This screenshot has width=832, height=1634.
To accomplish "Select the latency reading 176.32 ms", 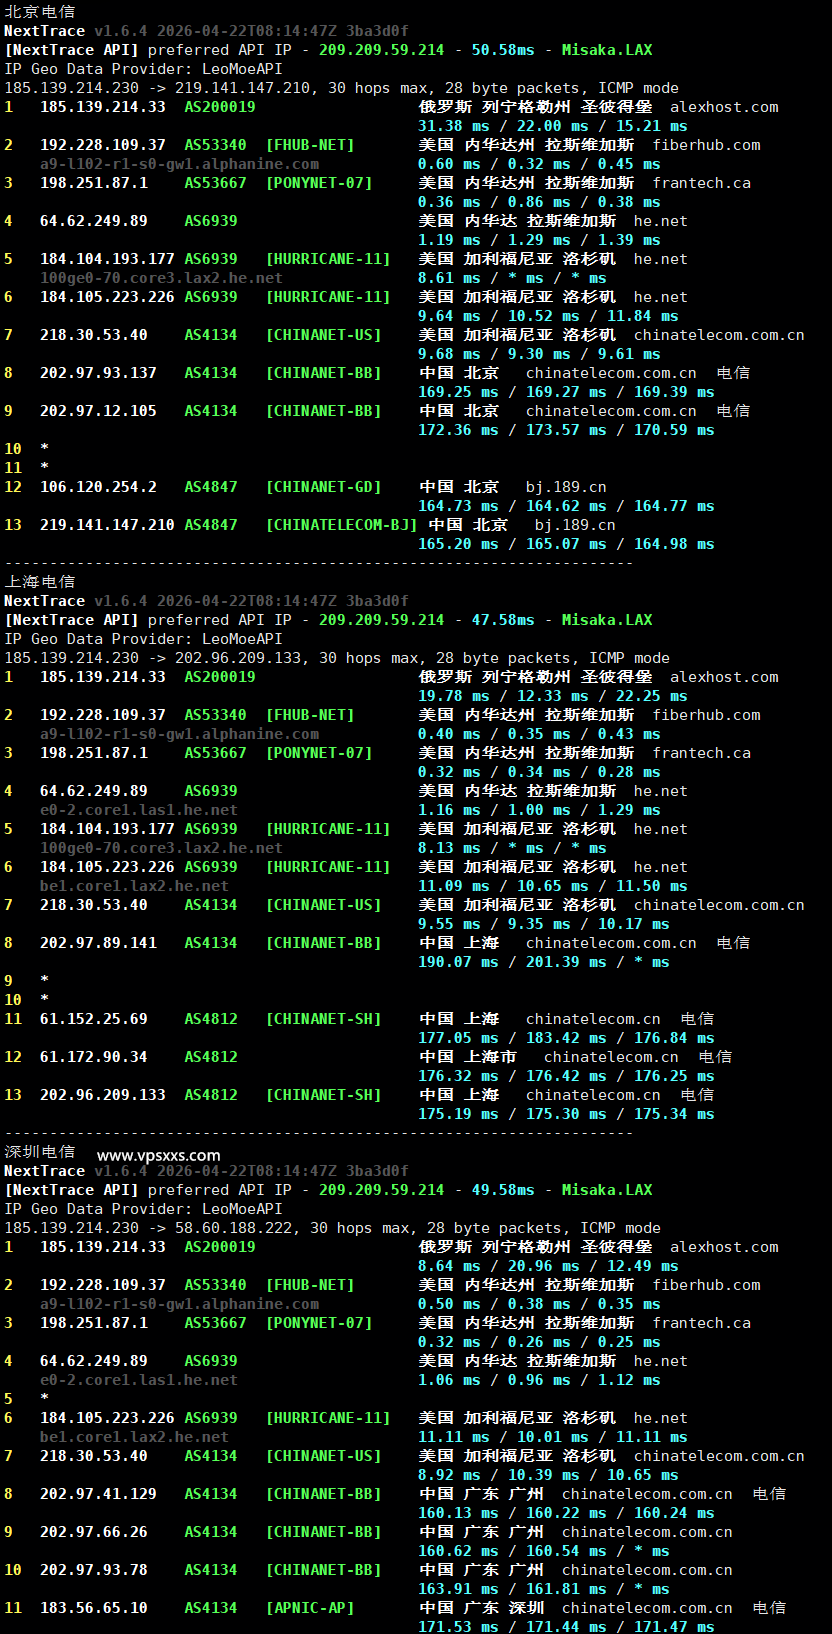I will pyautogui.click(x=458, y=1076).
